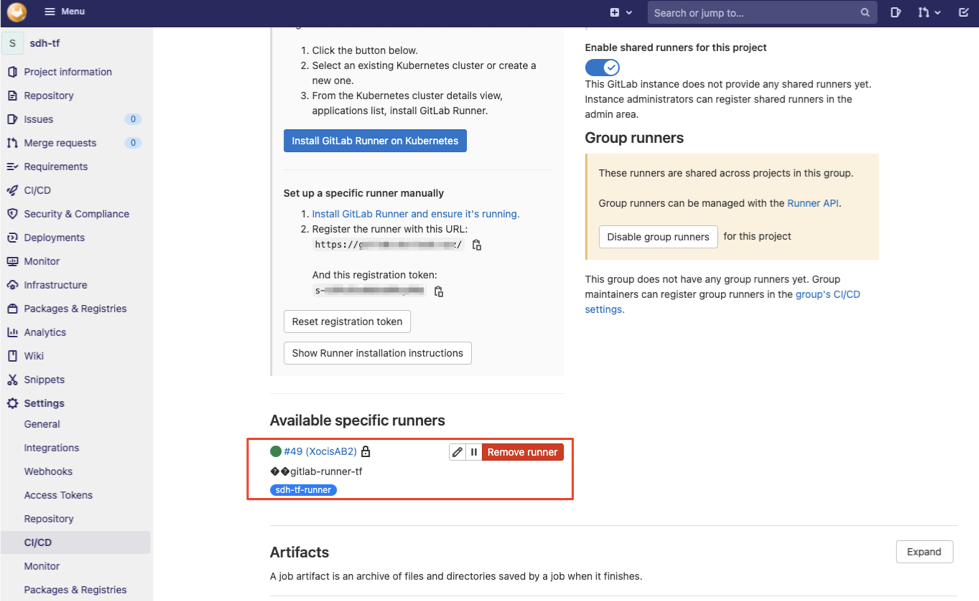Open the to-do list icon
The height and width of the screenshot is (601, 979).
click(963, 12)
